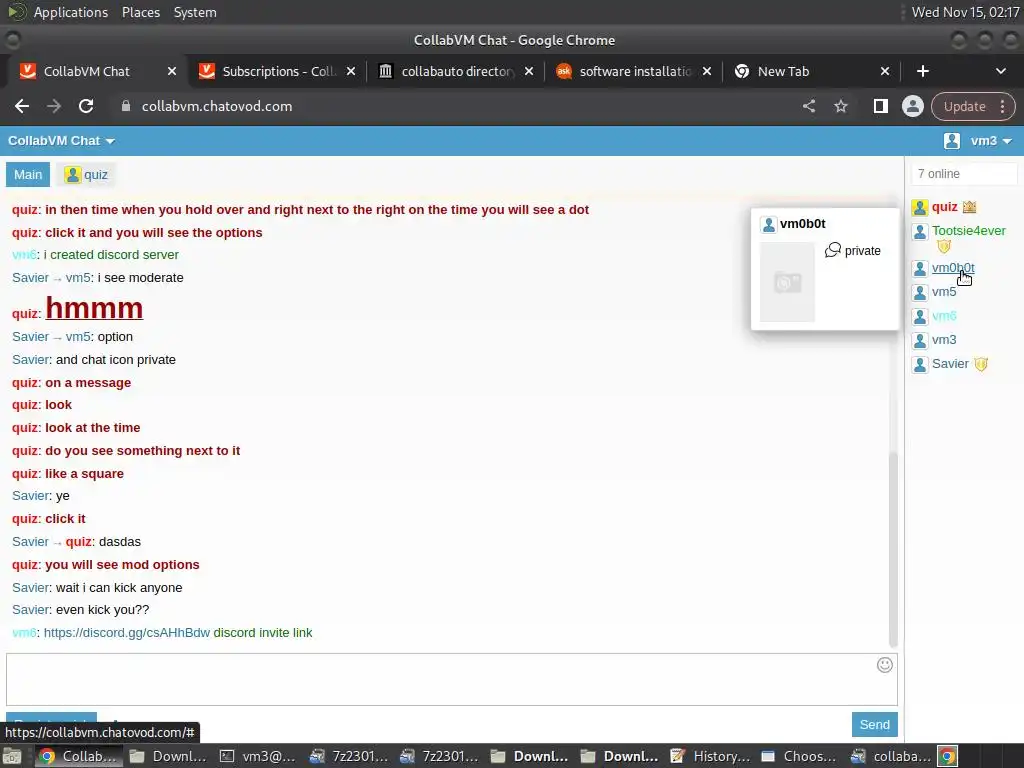This screenshot has width=1024, height=768.
Task: Open a new browser tab with plus
Action: tap(922, 71)
